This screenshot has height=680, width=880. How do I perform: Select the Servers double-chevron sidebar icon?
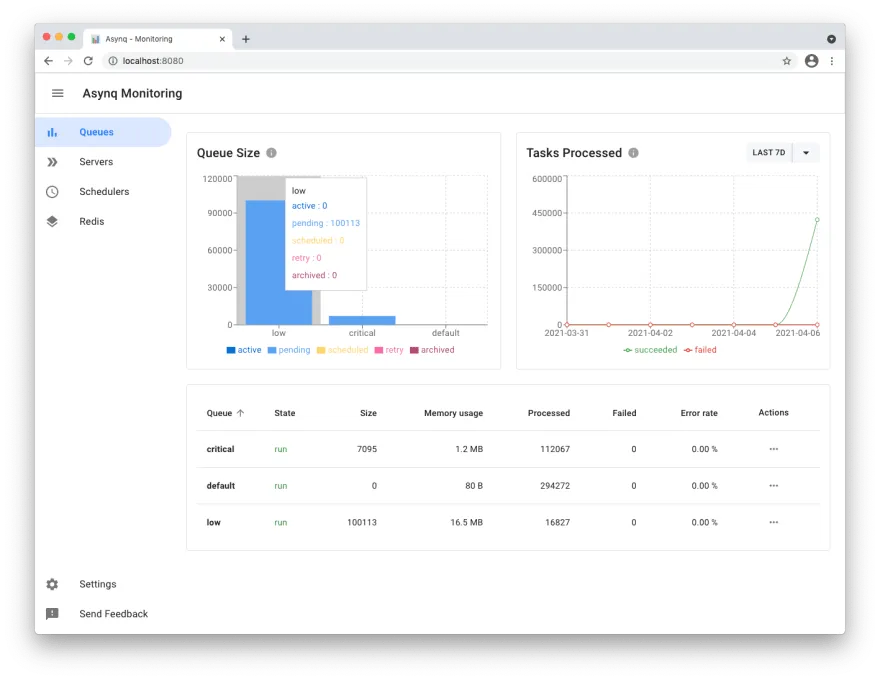[x=53, y=161]
